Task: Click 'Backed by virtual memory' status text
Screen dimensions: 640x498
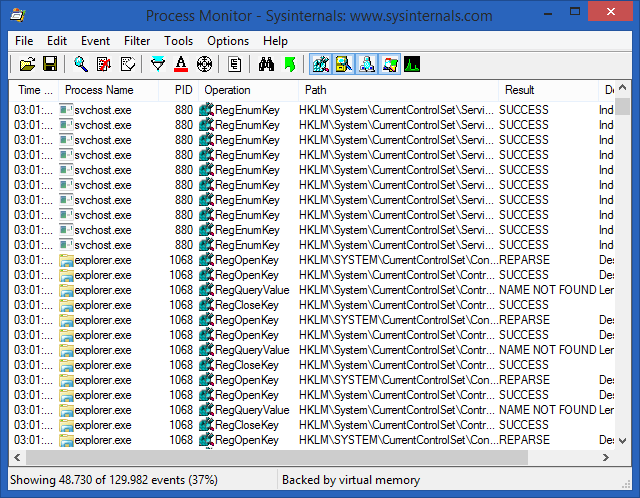Action: coord(351,480)
